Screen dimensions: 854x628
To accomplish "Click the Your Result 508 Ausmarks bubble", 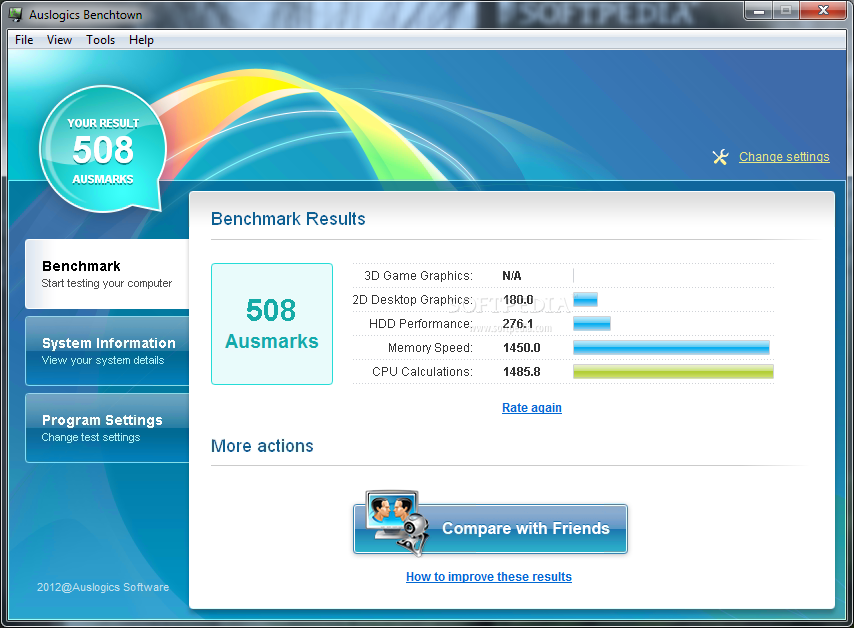I will (103, 149).
